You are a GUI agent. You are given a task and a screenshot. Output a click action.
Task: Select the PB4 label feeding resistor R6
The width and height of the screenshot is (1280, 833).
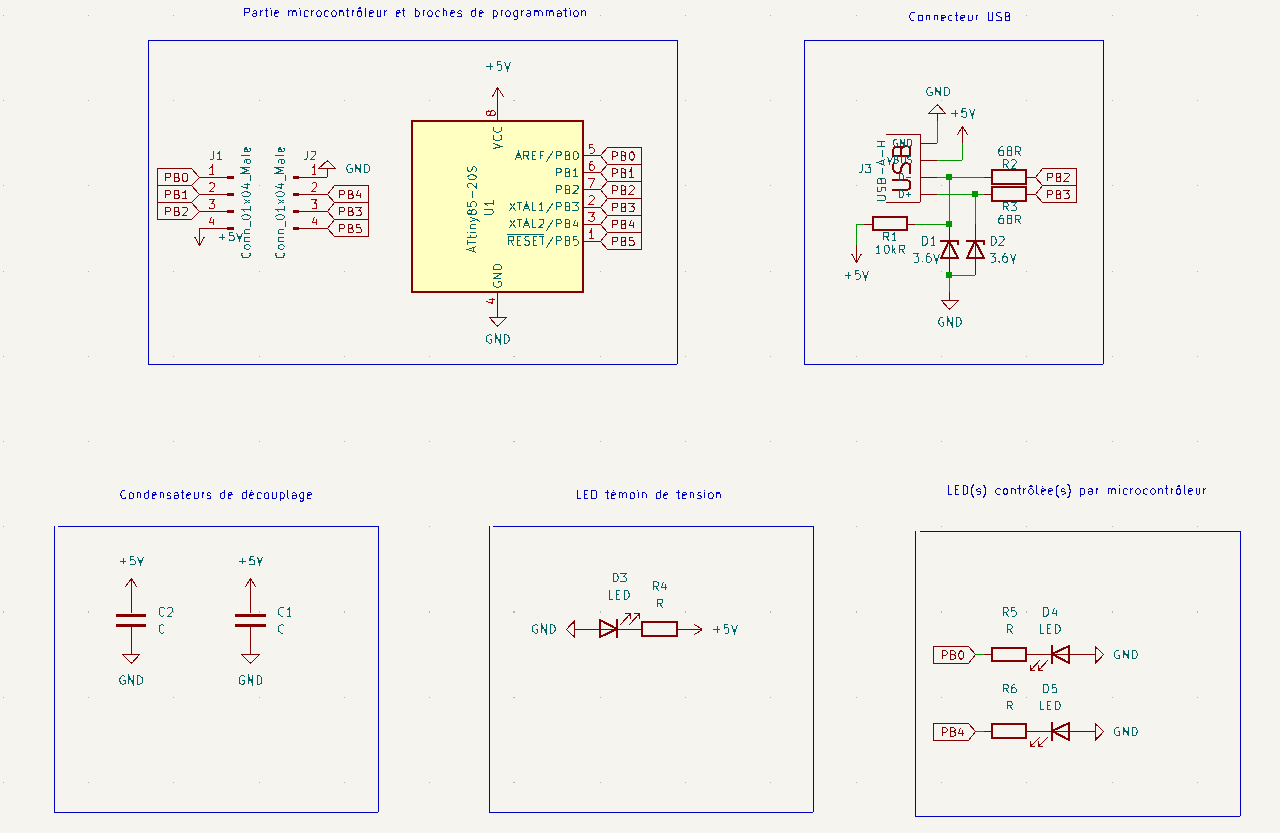(953, 732)
